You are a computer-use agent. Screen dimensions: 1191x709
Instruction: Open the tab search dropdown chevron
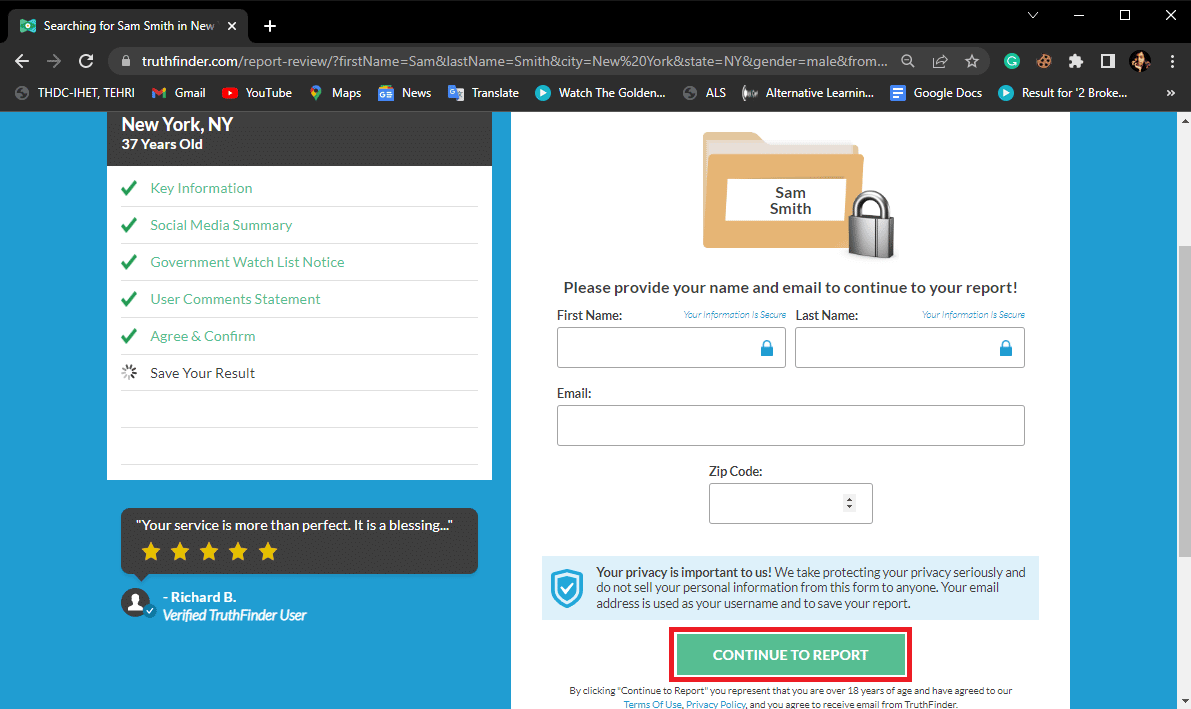pos(1033,15)
